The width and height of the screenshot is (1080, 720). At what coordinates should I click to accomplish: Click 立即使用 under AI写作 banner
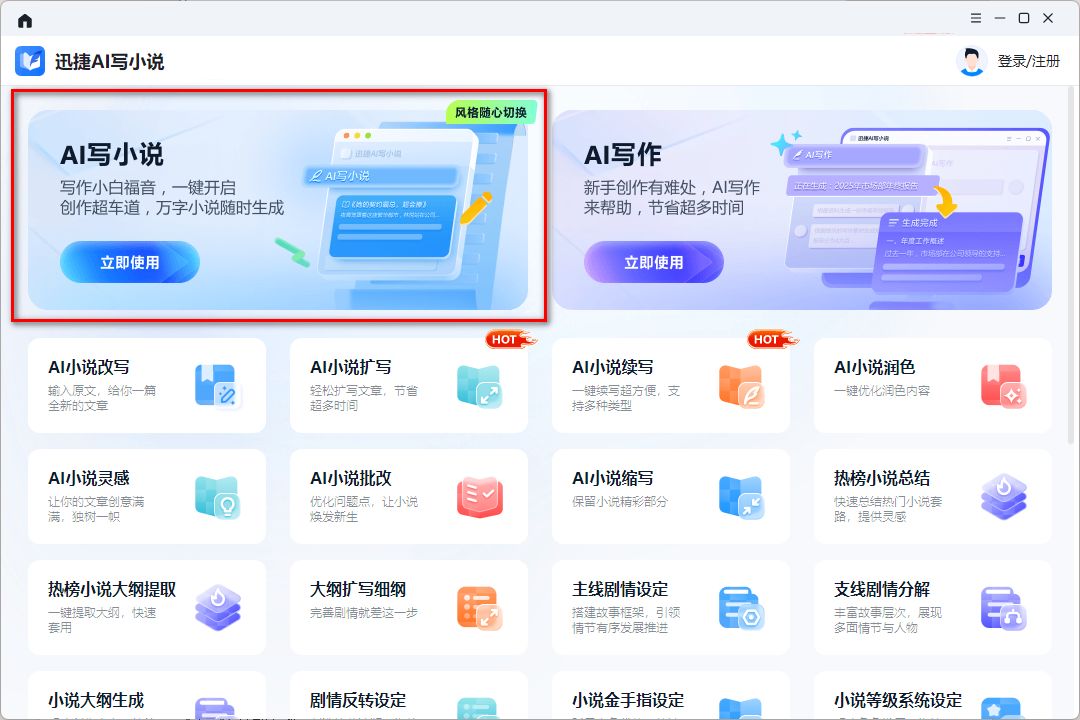[653, 262]
